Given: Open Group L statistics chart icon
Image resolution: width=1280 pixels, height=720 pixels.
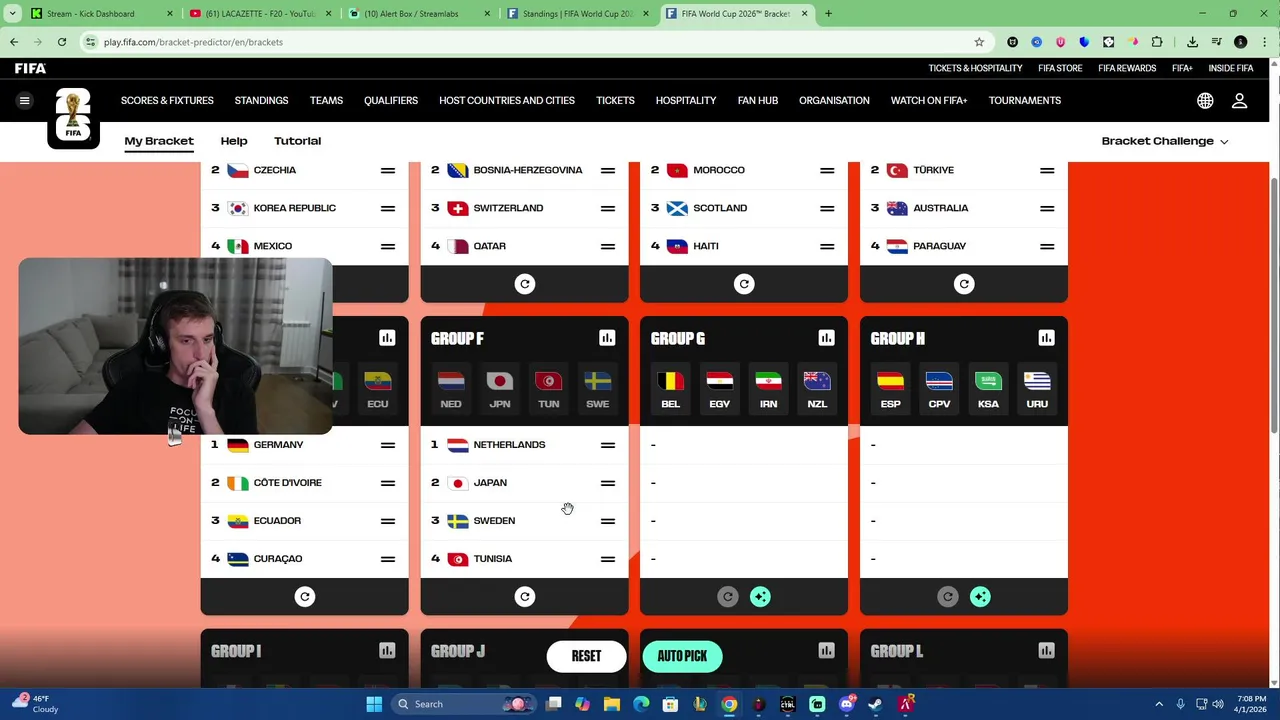Looking at the screenshot, I should [1046, 651].
